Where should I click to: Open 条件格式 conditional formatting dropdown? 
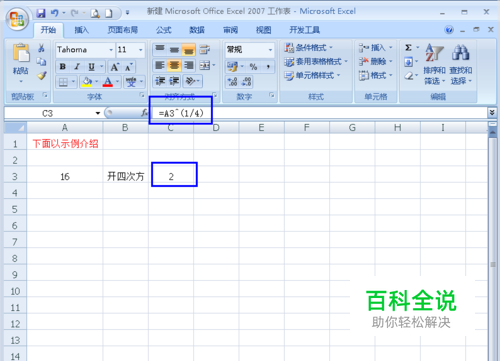(308, 48)
